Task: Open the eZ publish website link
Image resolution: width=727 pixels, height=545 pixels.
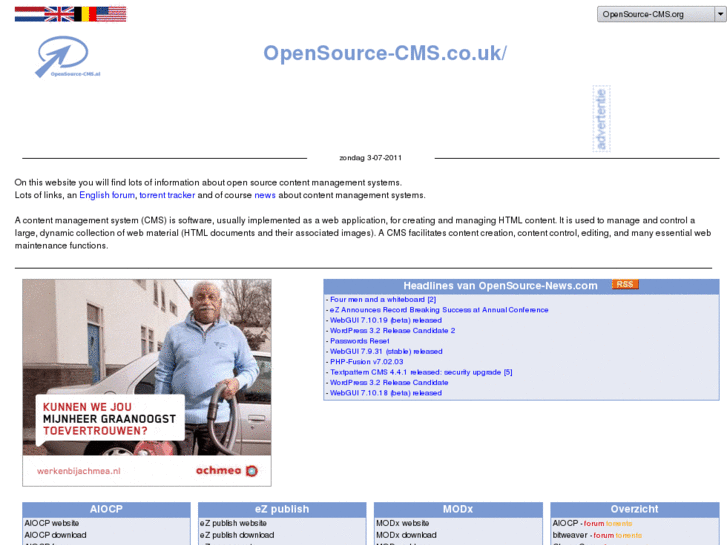Action: pos(233,523)
